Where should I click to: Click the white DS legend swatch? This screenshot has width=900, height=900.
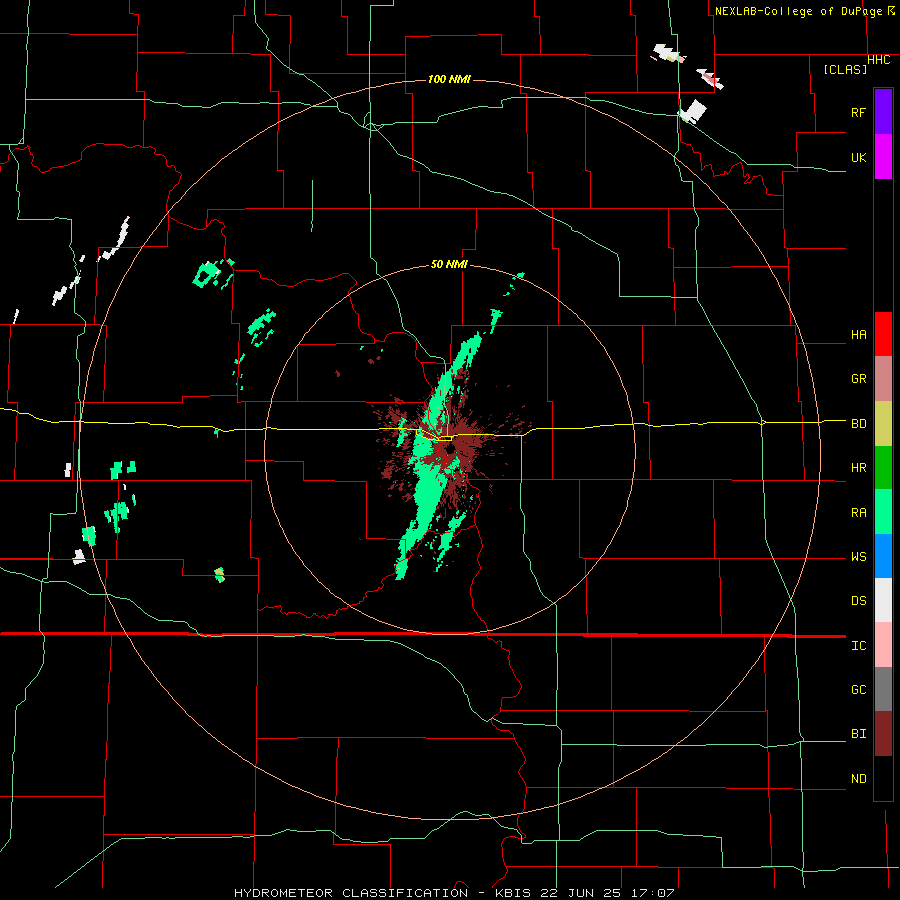pyautogui.click(x=883, y=600)
